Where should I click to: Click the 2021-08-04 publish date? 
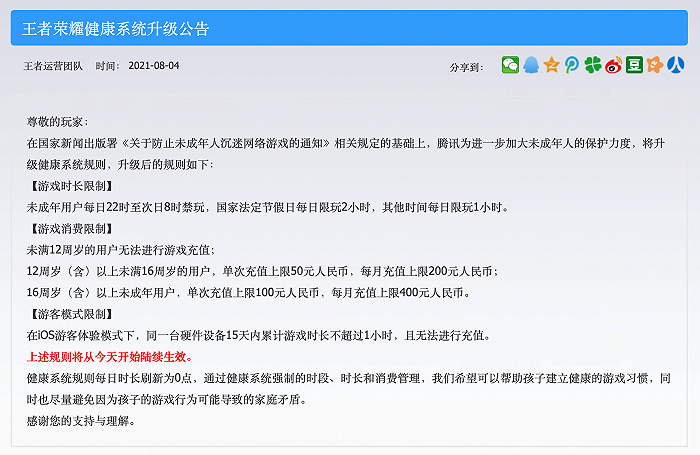(154, 67)
